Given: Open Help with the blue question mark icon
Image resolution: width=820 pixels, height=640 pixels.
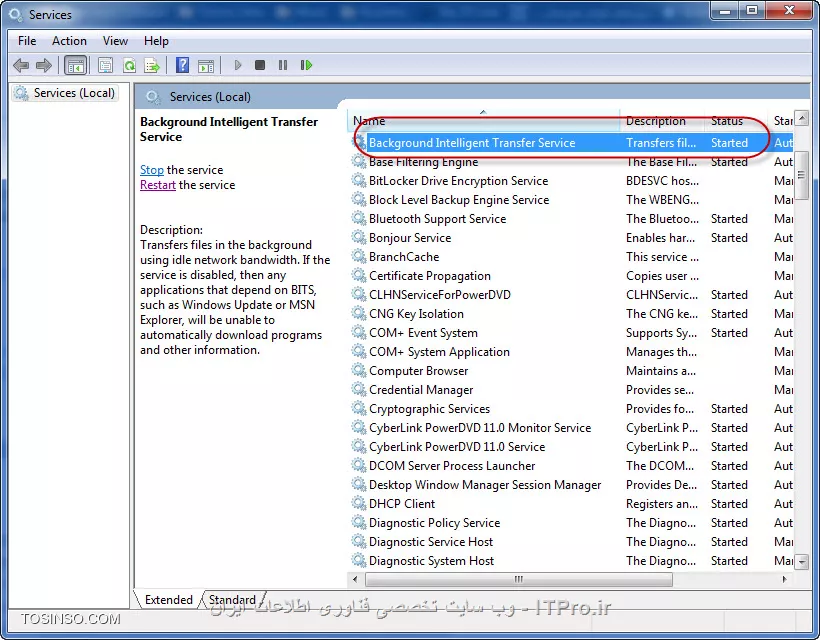Looking at the screenshot, I should coord(182,65).
